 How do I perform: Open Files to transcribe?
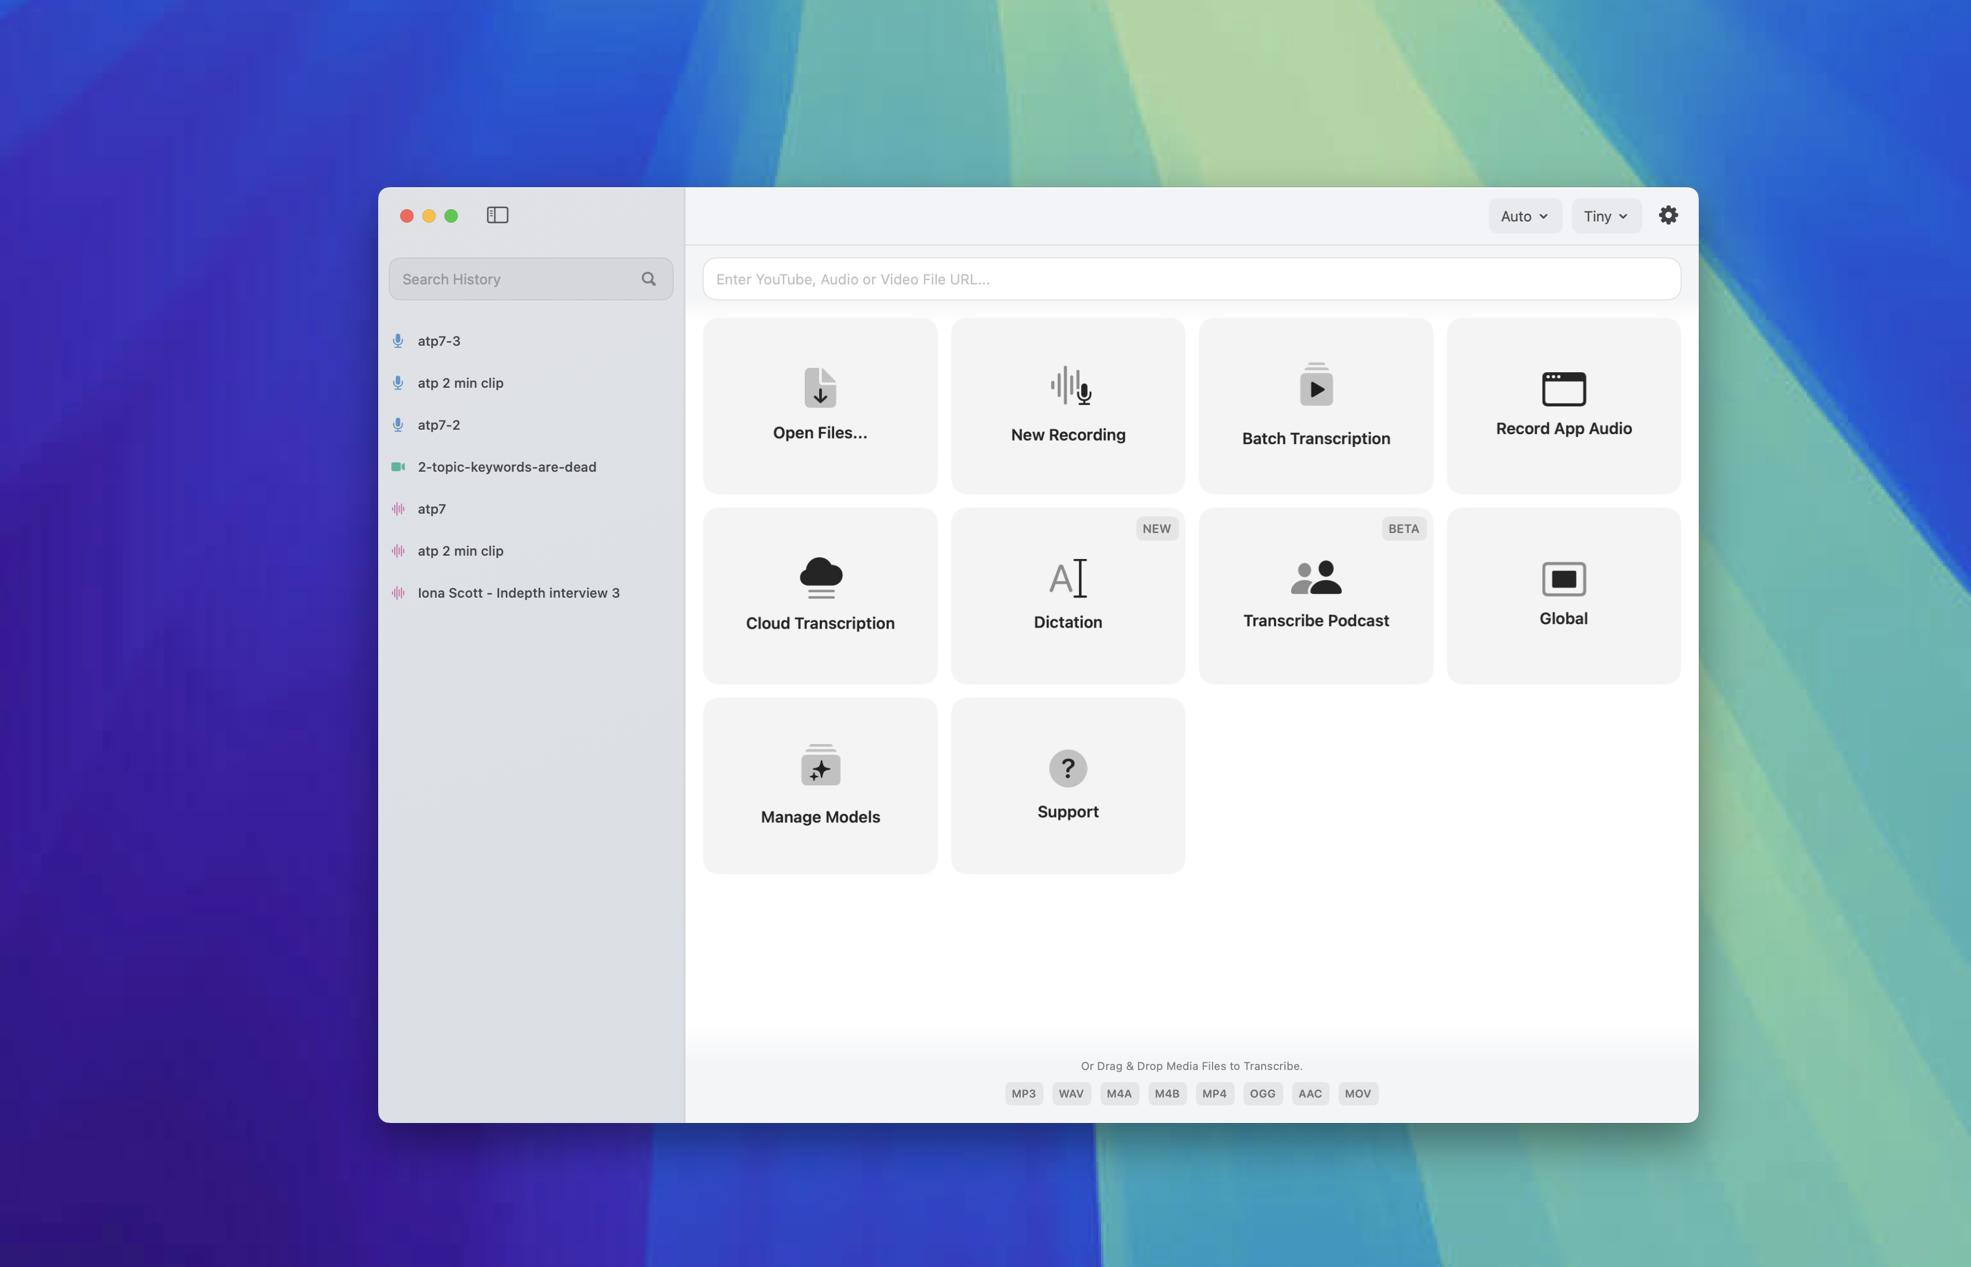[x=819, y=405]
